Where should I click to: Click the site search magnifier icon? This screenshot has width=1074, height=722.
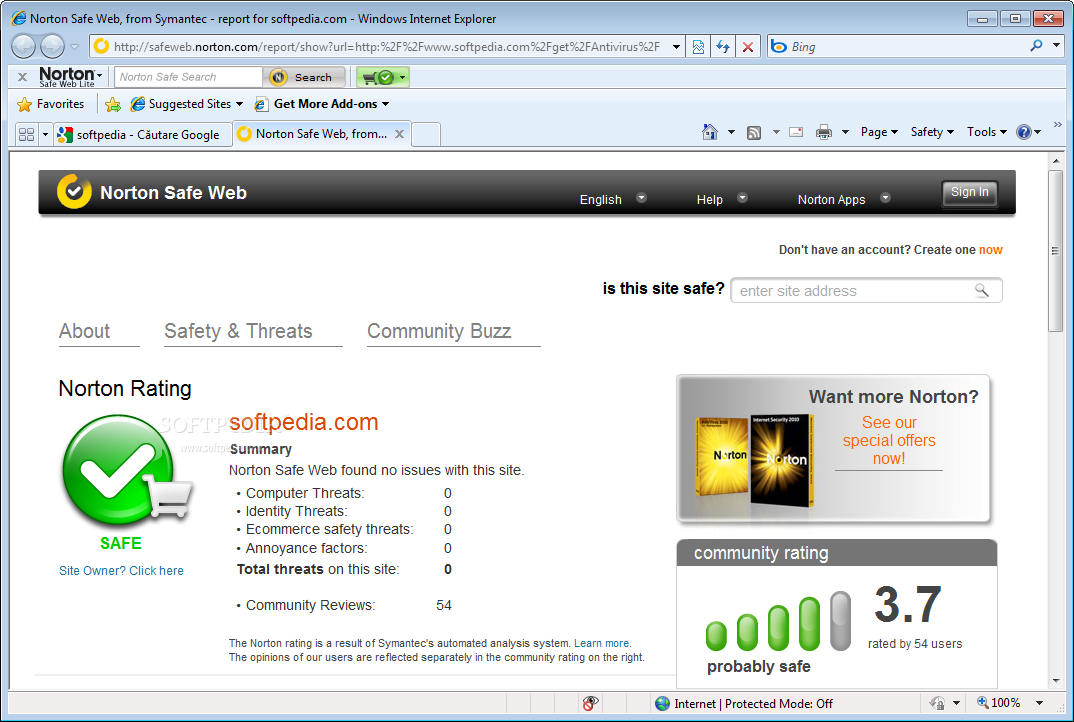click(x=982, y=290)
